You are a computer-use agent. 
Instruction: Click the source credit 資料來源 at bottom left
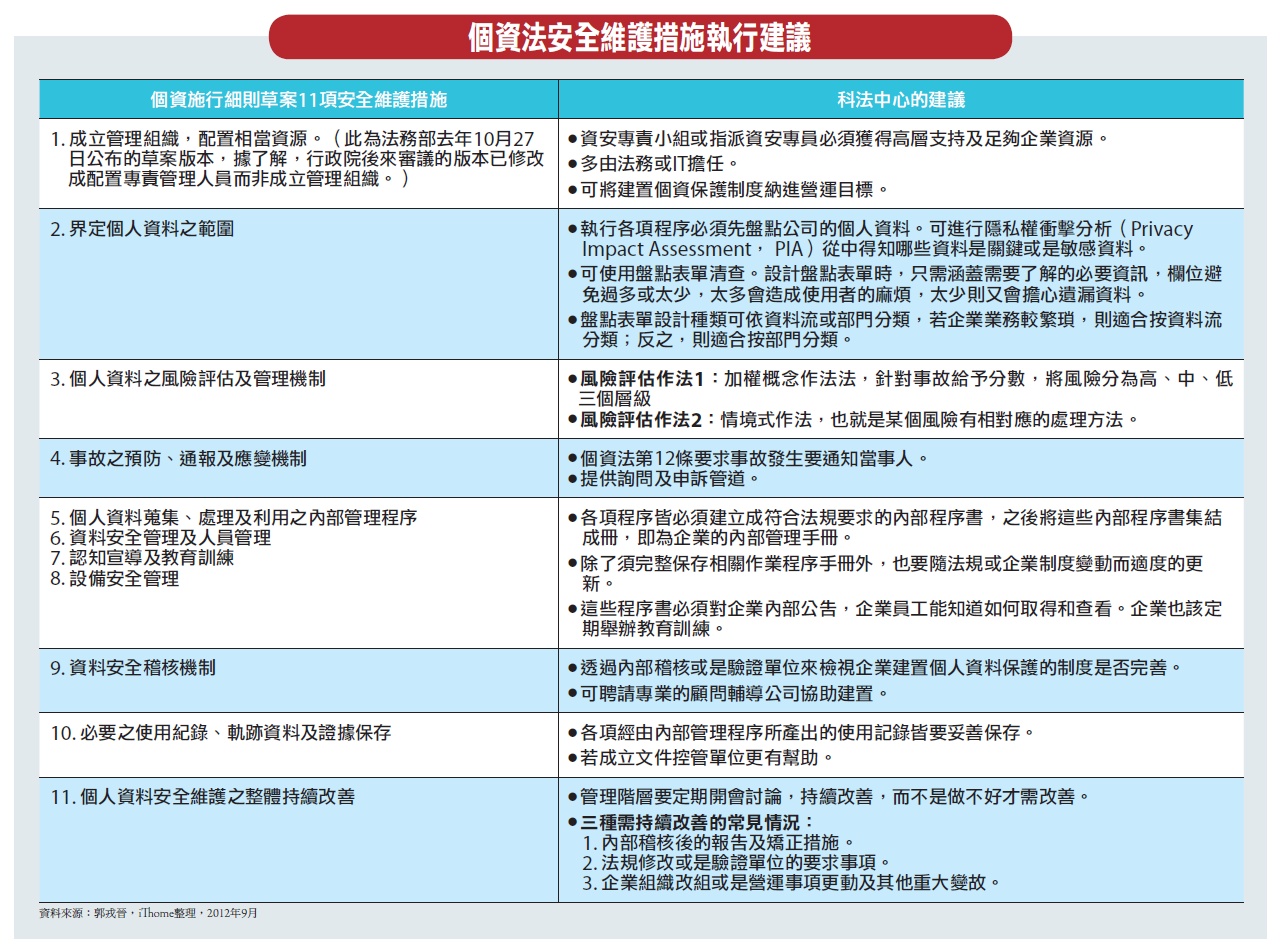click(x=147, y=913)
